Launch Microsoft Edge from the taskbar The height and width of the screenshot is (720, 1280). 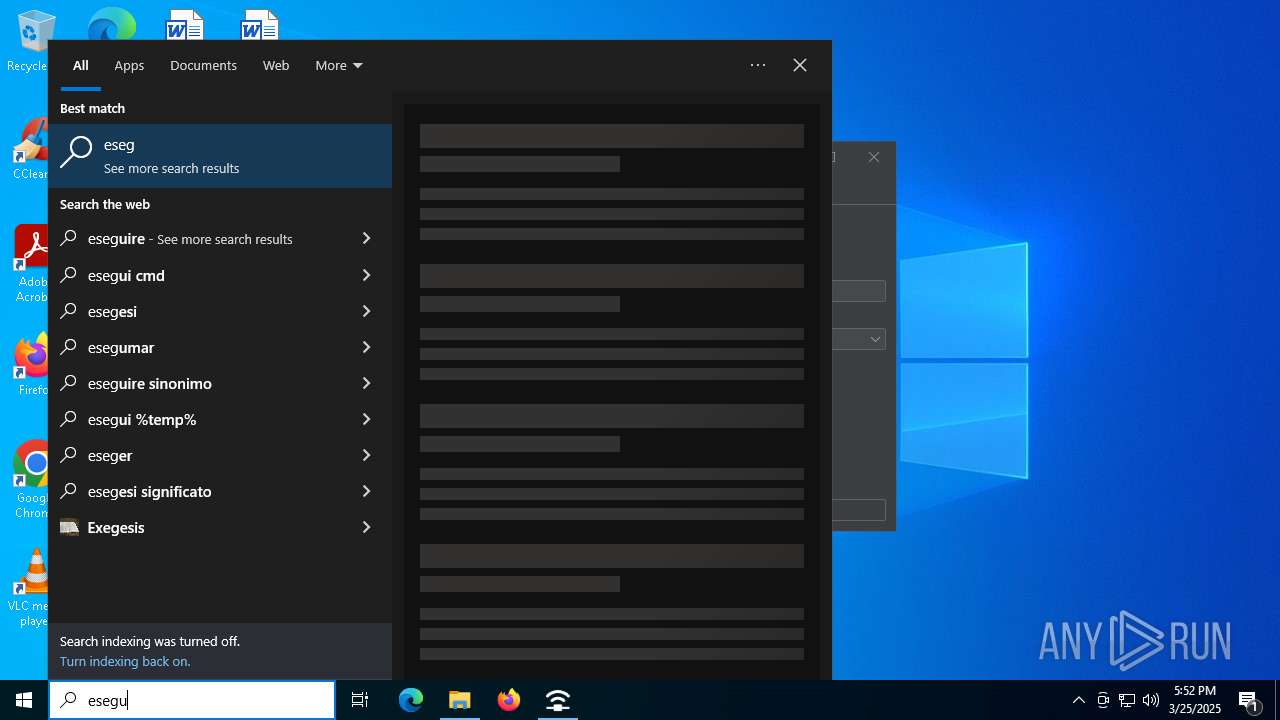(x=411, y=700)
